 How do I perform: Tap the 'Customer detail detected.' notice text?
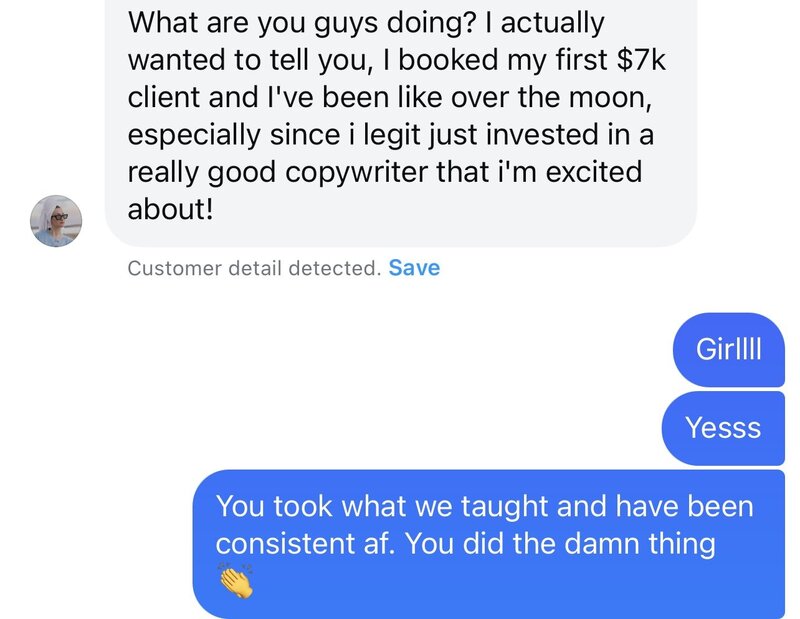pyautogui.click(x=254, y=268)
